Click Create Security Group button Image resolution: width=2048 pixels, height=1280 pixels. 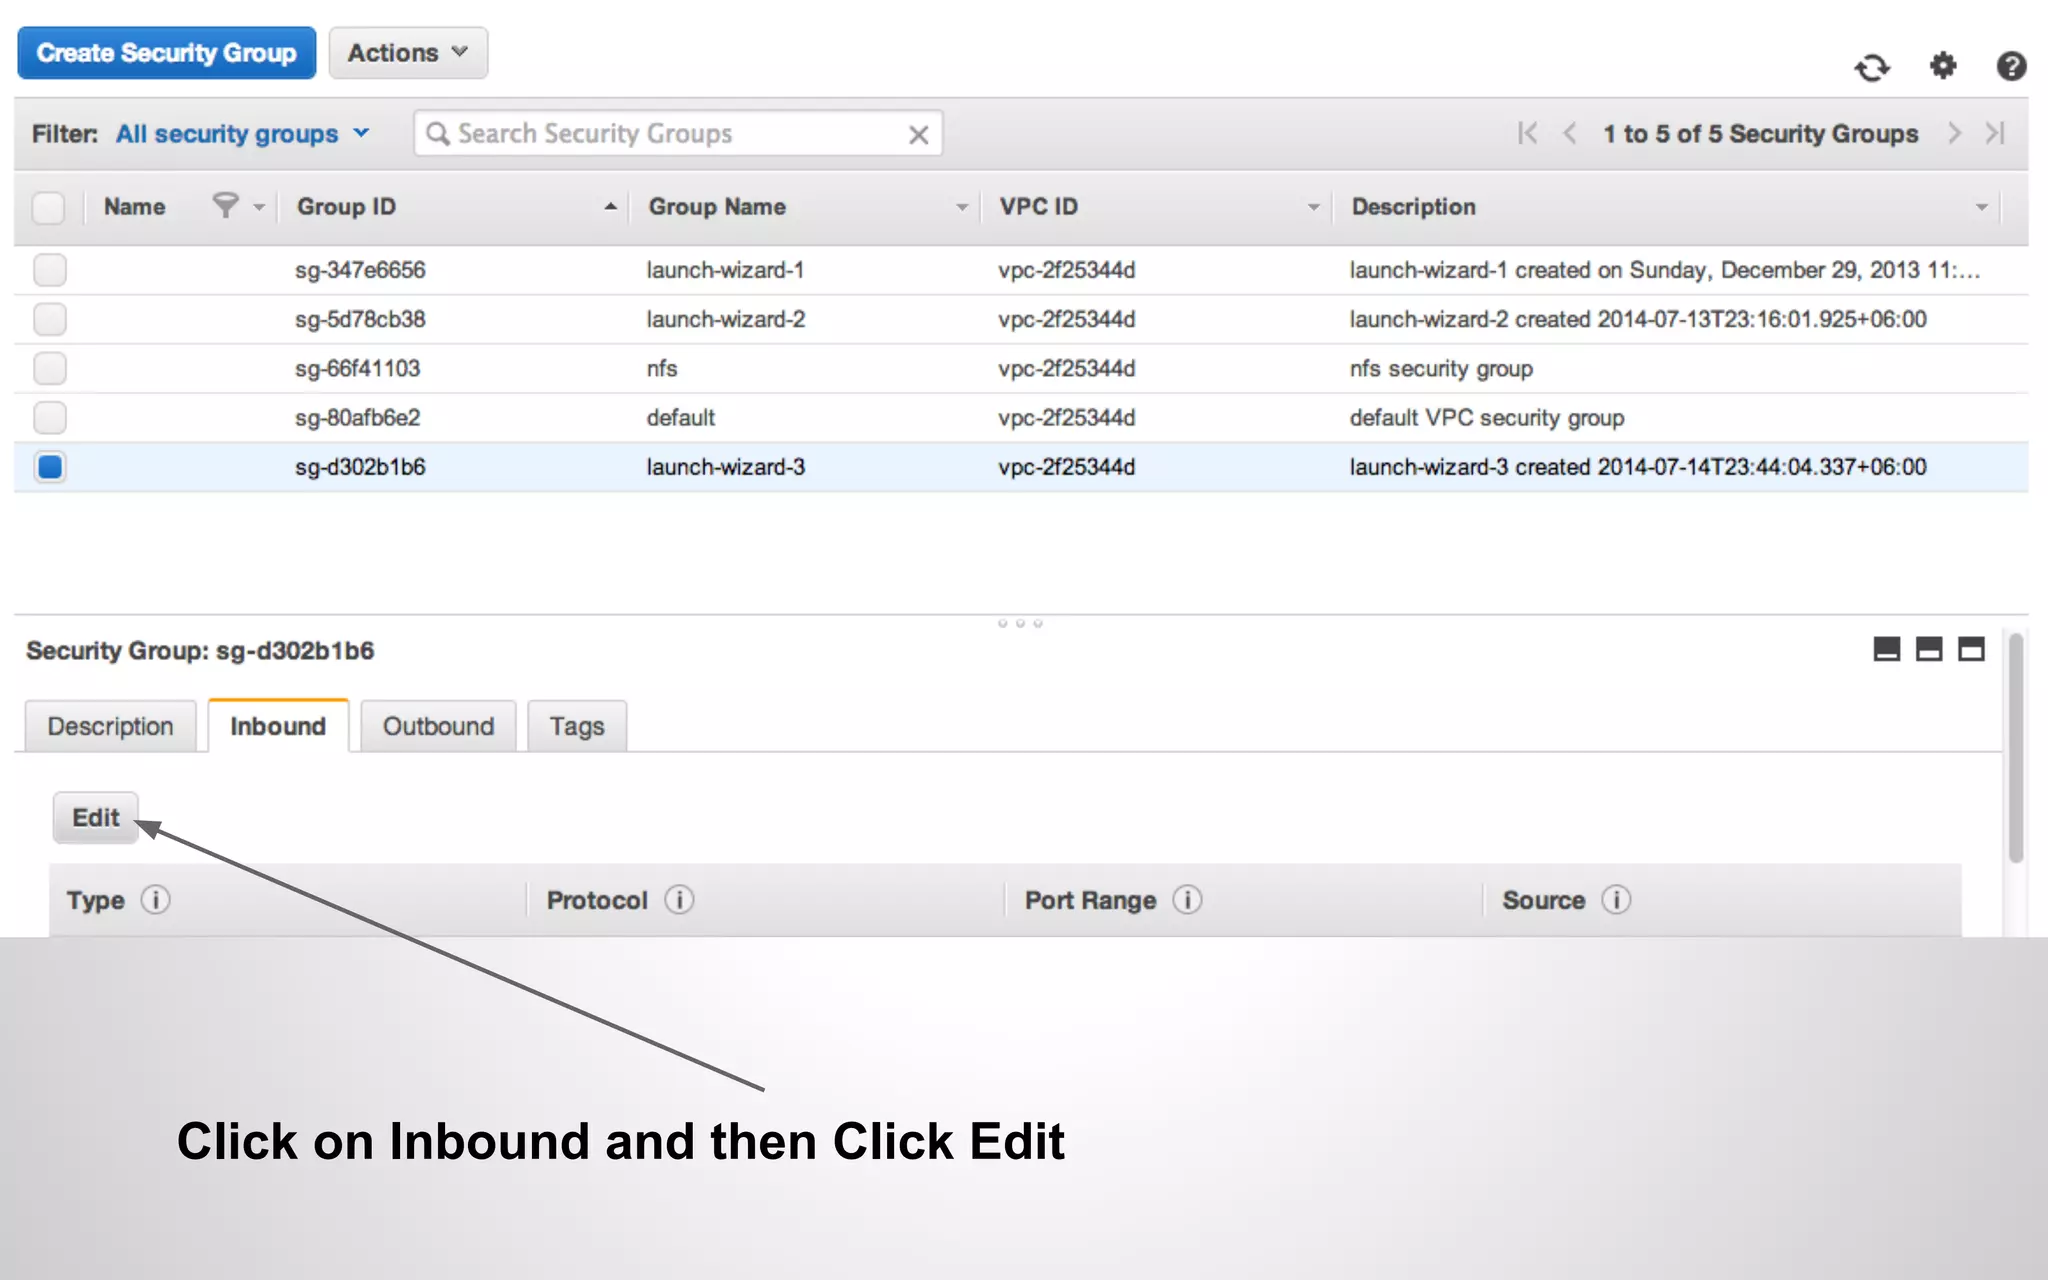pyautogui.click(x=167, y=53)
